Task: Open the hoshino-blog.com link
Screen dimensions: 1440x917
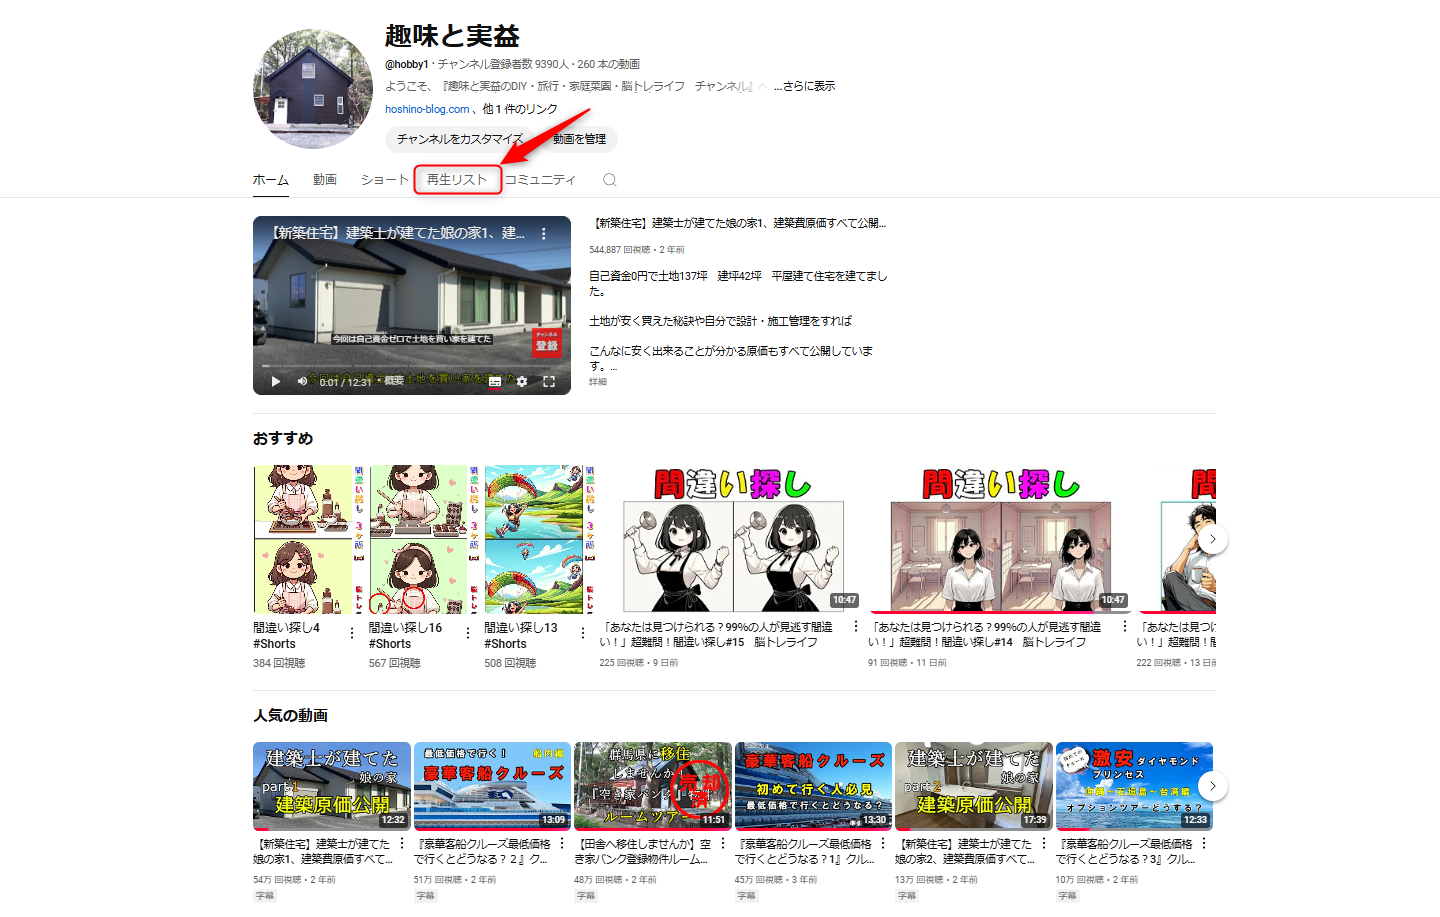Action: (427, 109)
